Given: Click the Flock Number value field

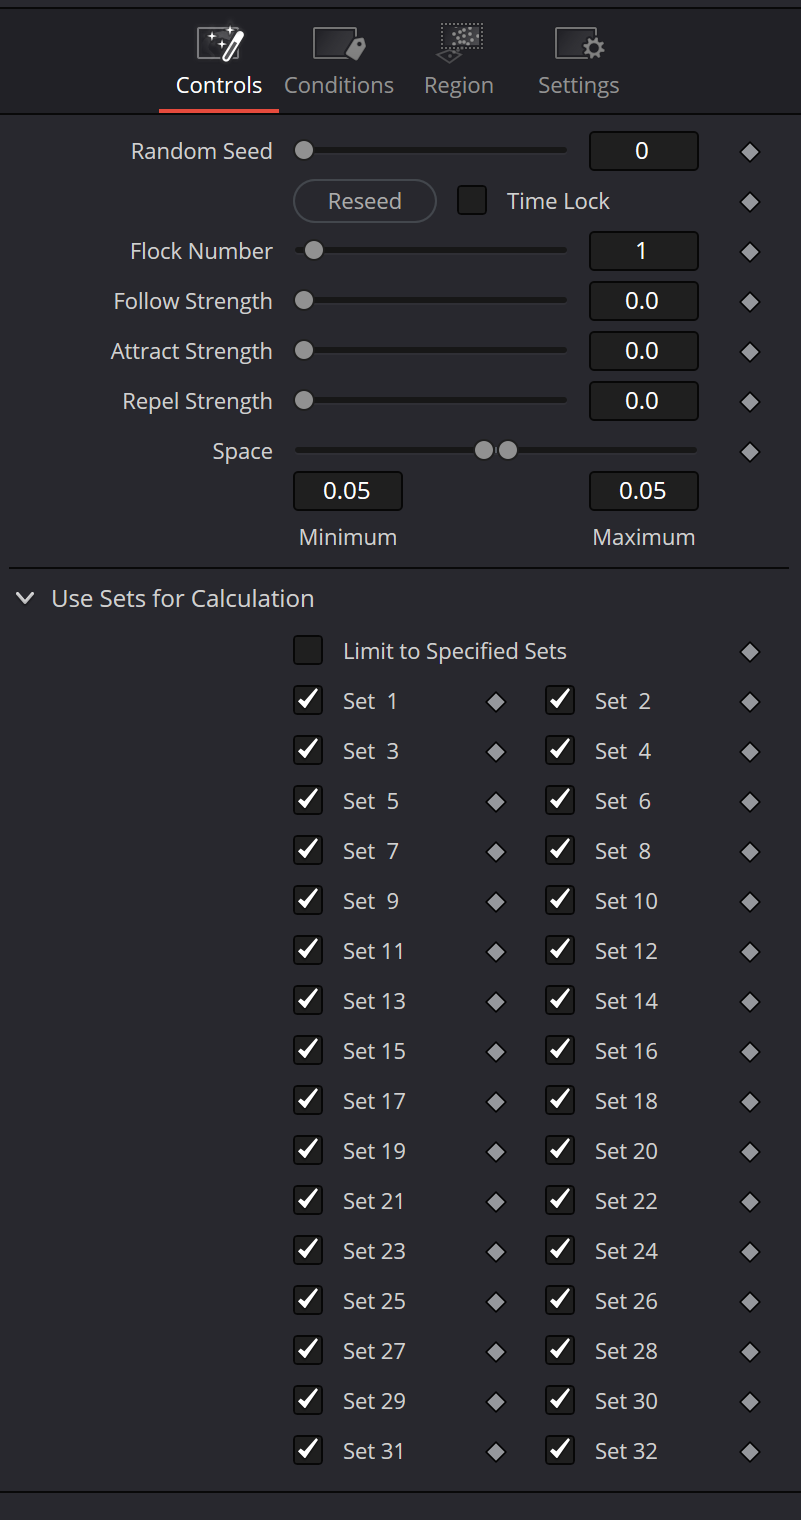Looking at the screenshot, I should coord(644,251).
